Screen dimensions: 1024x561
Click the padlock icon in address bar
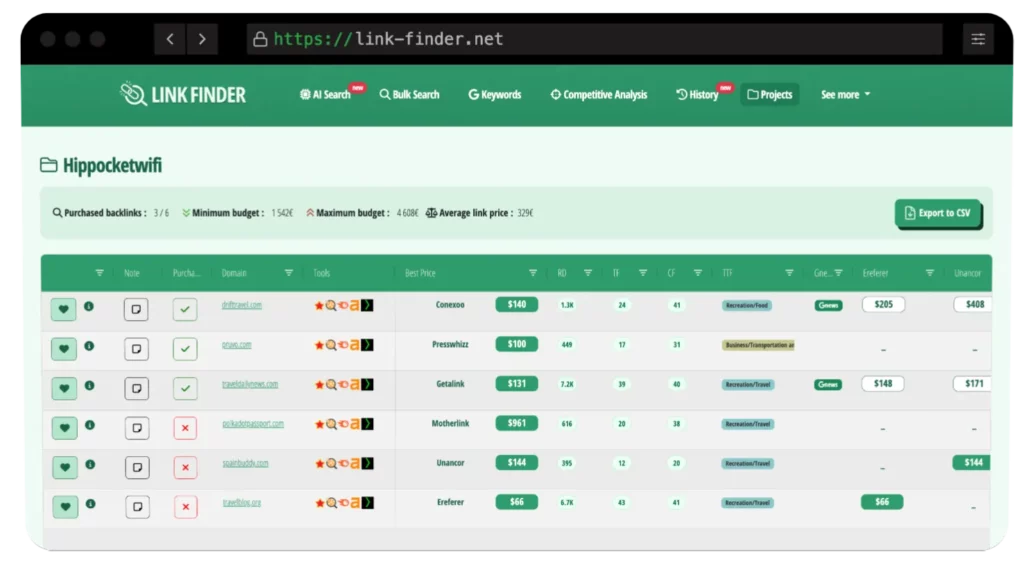[x=260, y=39]
